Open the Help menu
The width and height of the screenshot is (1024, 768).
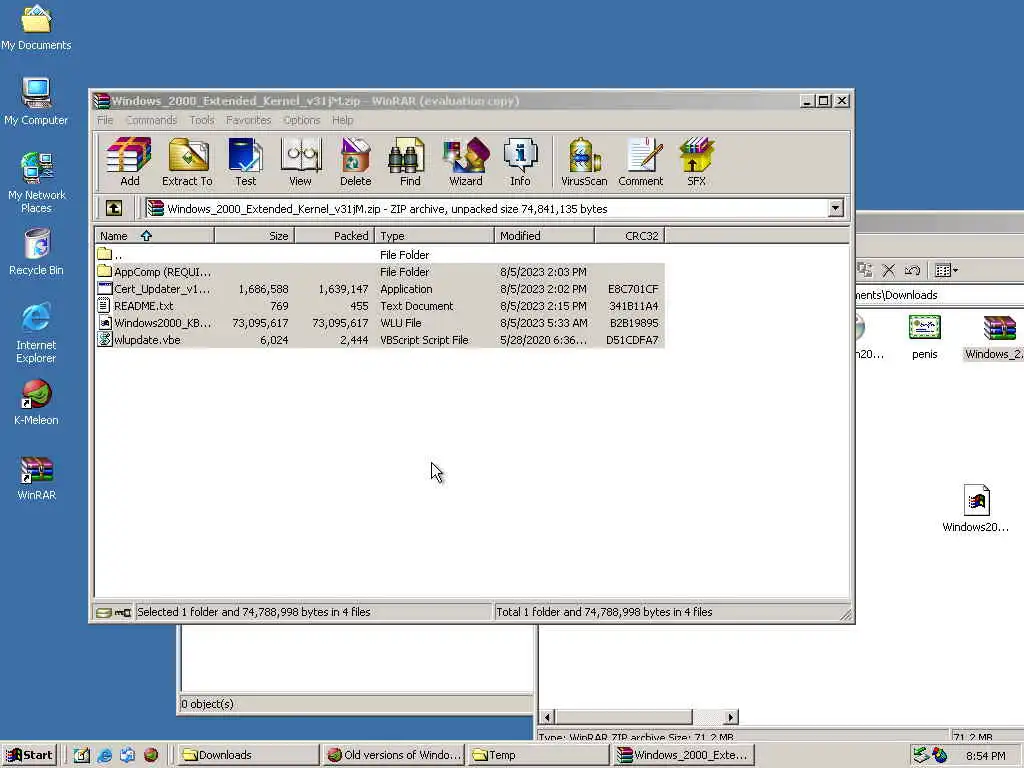pos(342,120)
